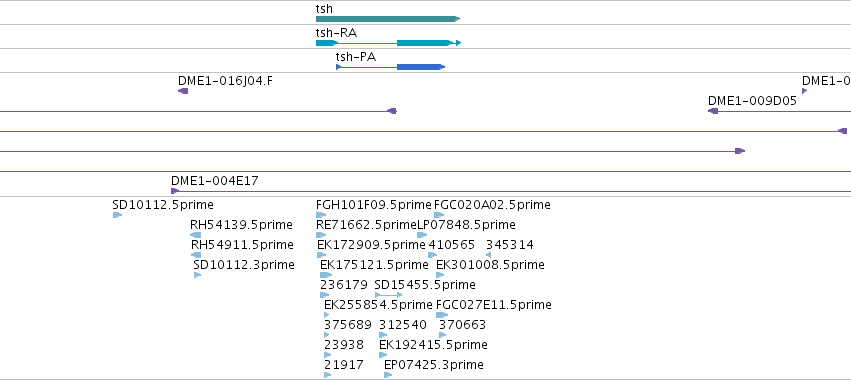851x380 pixels.
Task: Click the DME1-016J04.F label text
Action: click(226, 81)
